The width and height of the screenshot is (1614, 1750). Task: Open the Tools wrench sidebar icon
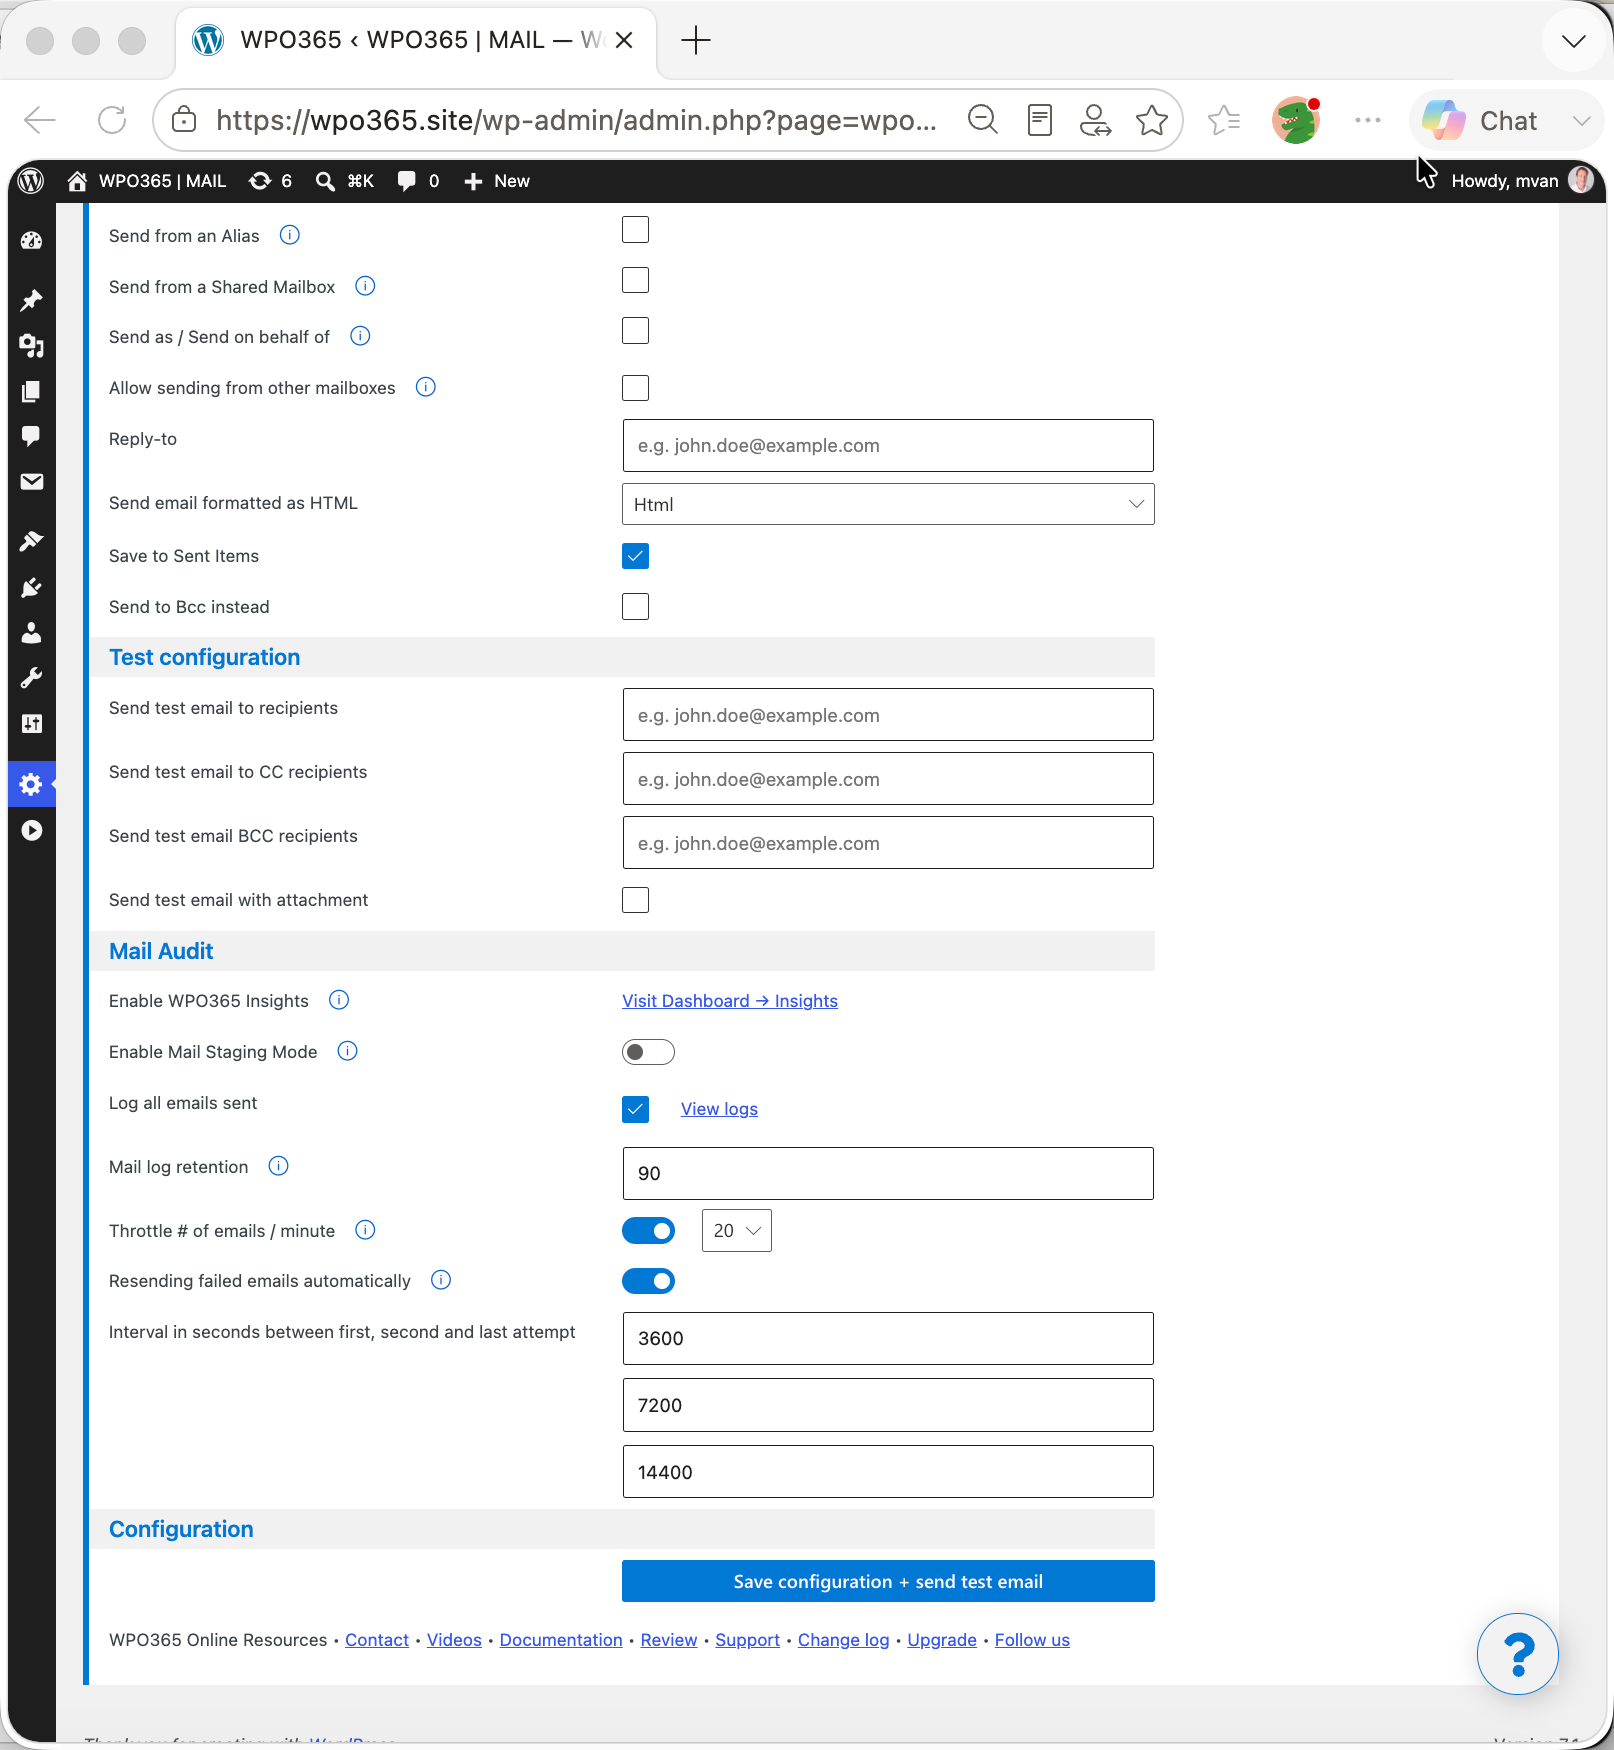[31, 678]
